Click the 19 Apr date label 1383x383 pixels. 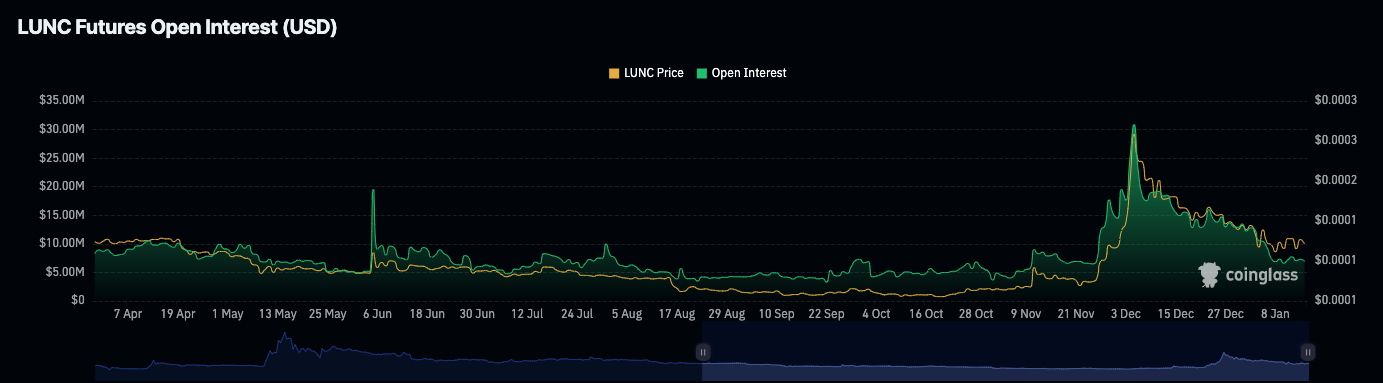[177, 314]
